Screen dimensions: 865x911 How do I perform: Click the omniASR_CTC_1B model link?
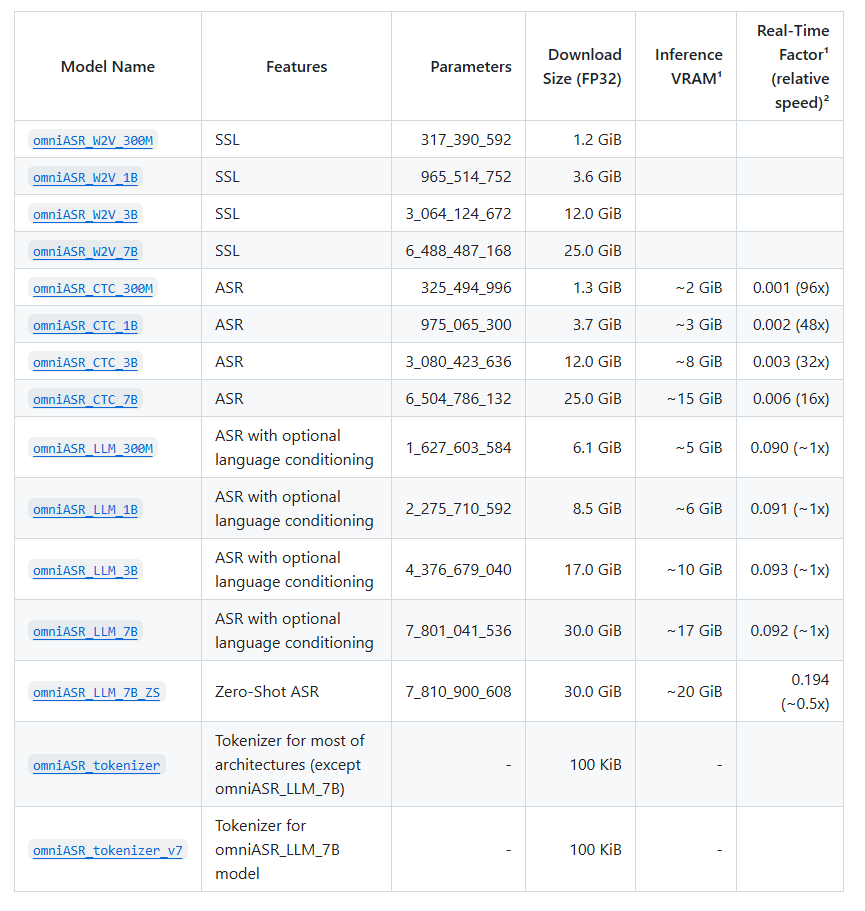pos(85,326)
